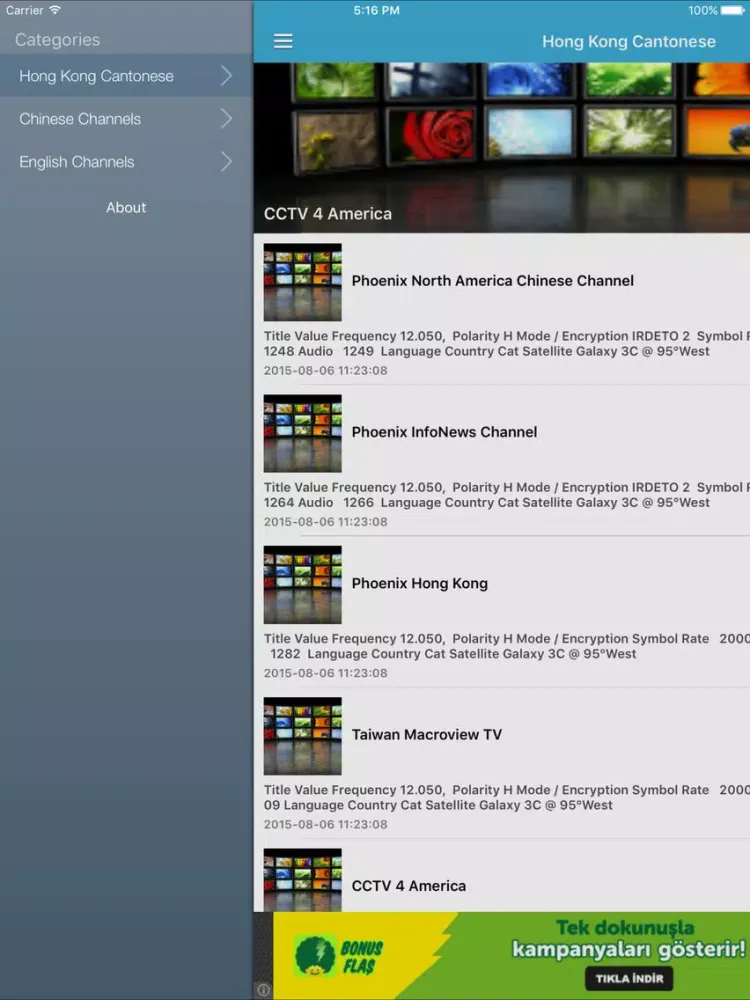Open Taiwan Macroview TV title
750x1000 pixels.
coord(427,735)
